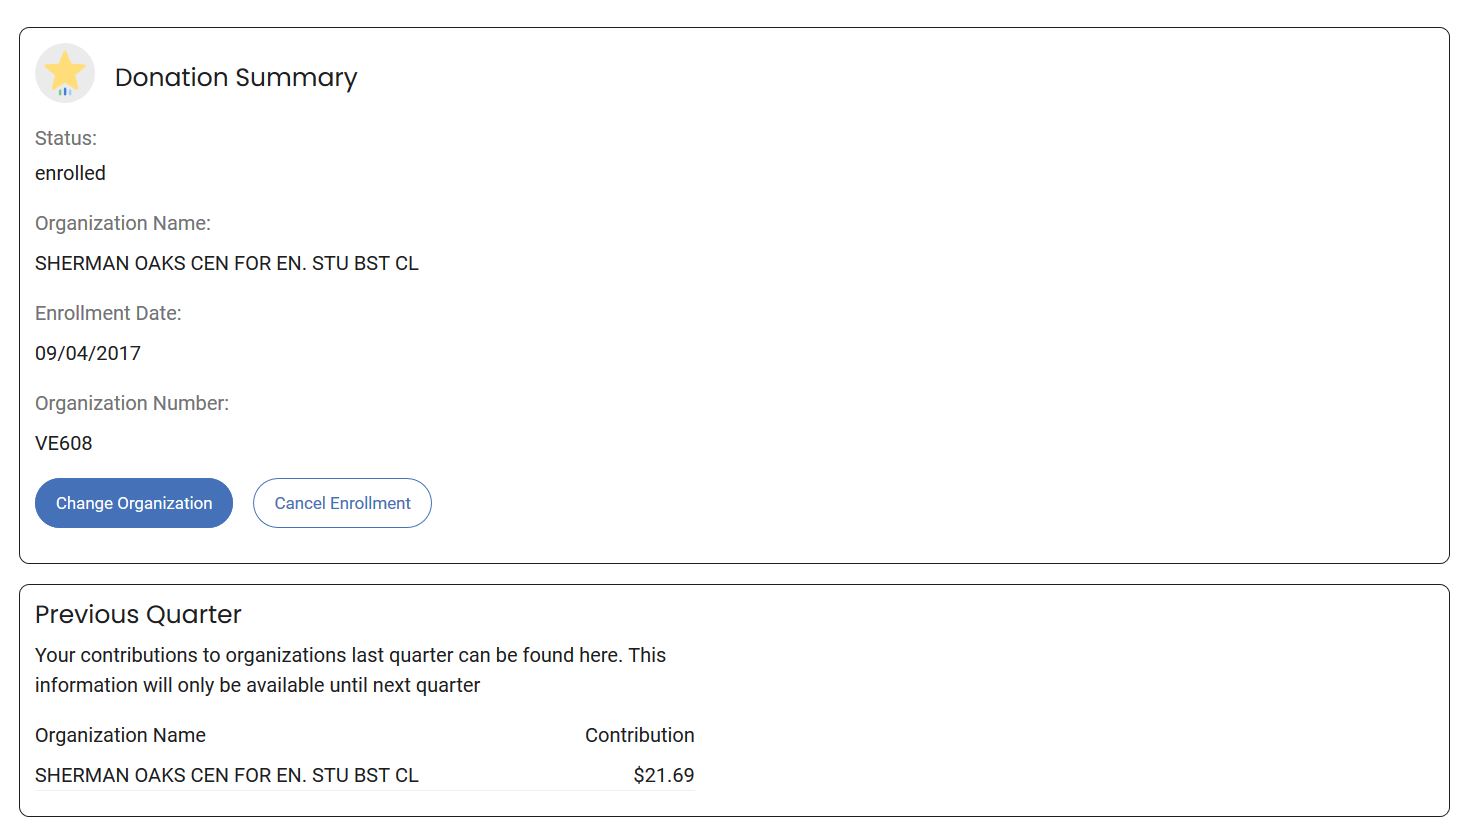This screenshot has height=836, width=1478.
Task: Click the Organization Number label
Action: (132, 403)
